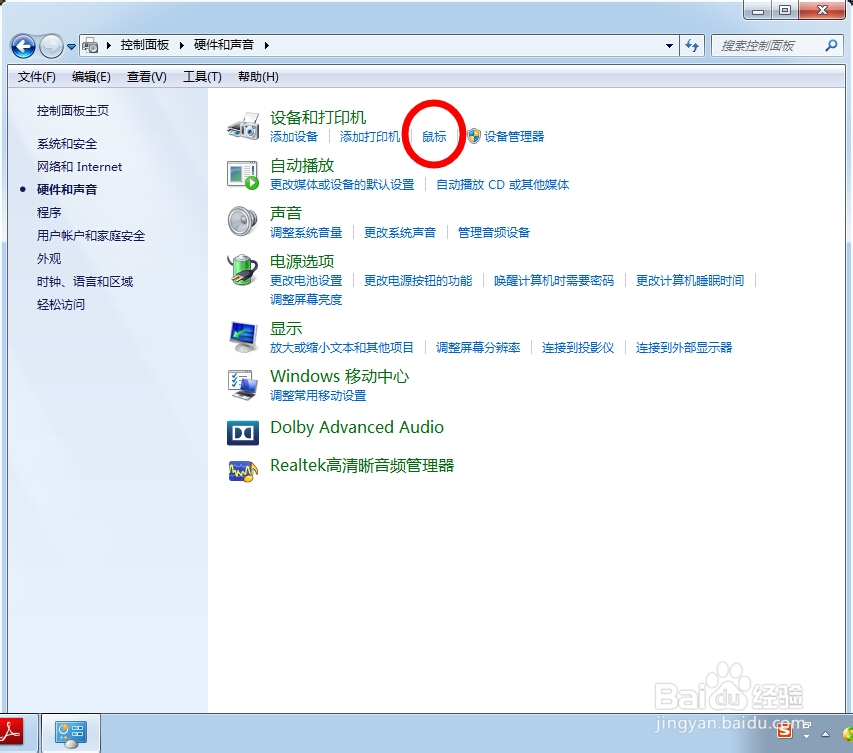This screenshot has width=853, height=753.
Task: Click 更改媒体或设备的默认设置 link
Action: 342,184
